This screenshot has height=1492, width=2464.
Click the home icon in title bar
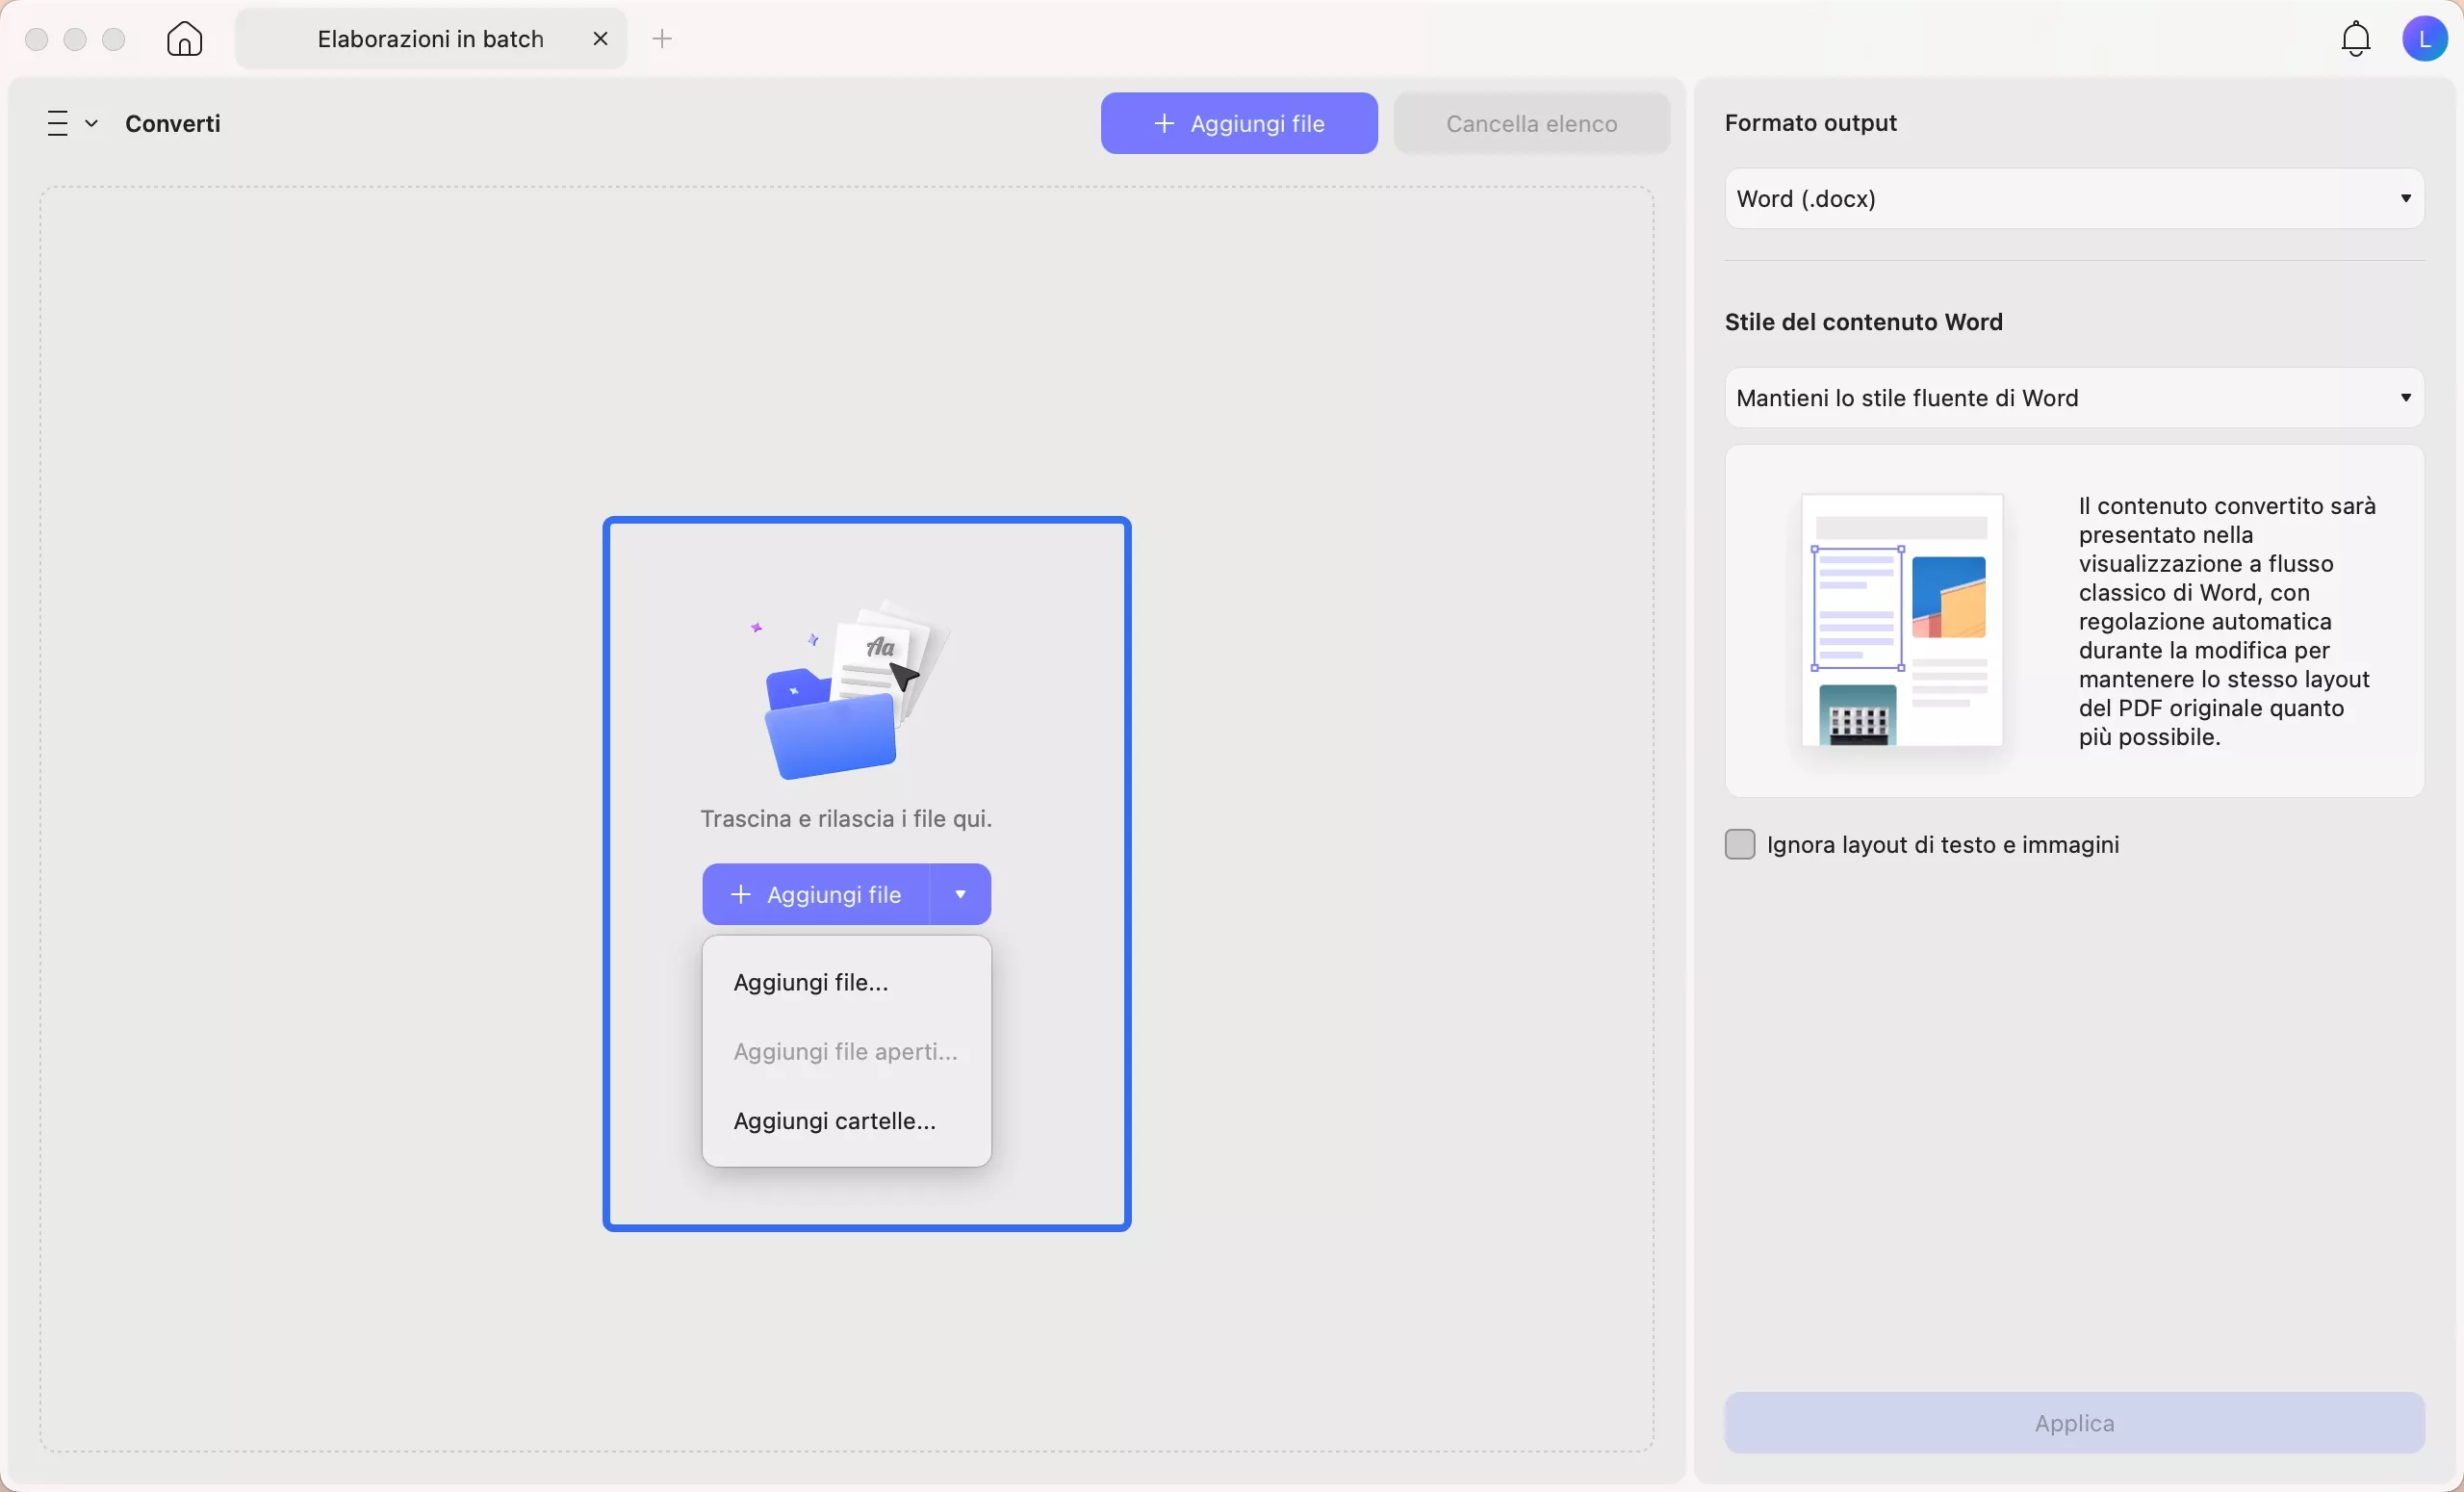click(x=184, y=39)
